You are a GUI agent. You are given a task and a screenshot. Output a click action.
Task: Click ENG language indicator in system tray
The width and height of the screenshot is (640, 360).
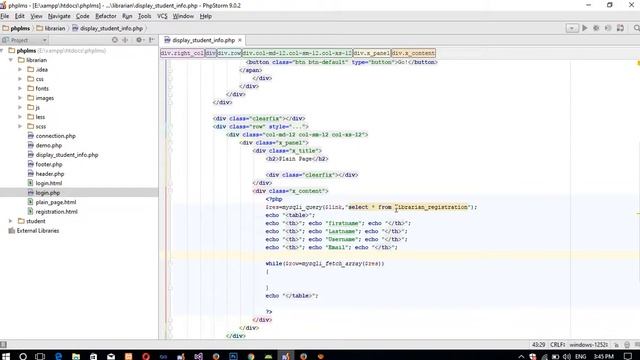click(580, 357)
